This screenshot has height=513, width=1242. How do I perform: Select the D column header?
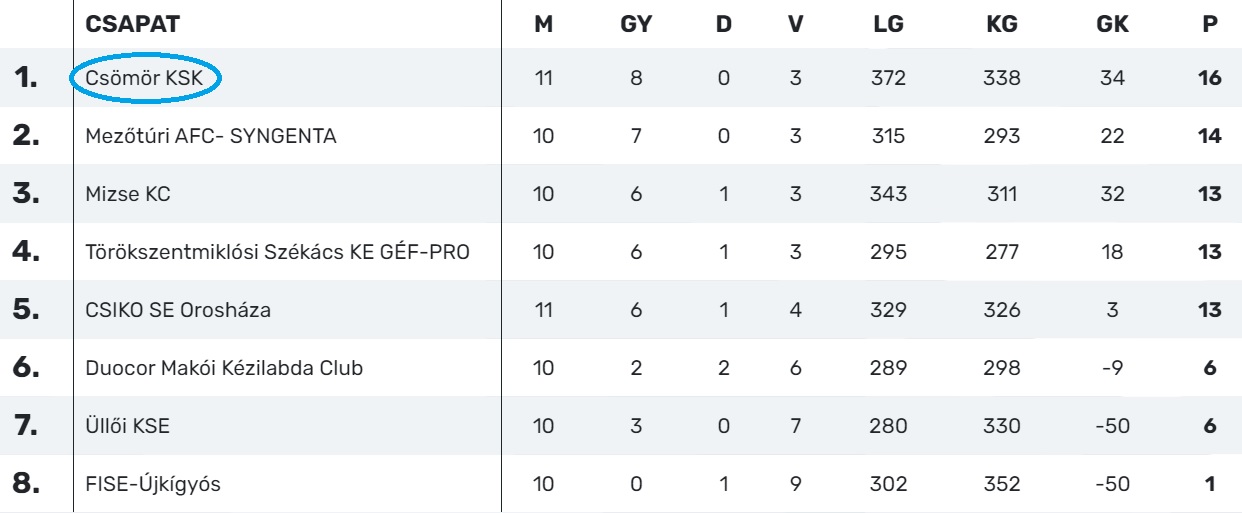pyautogui.click(x=723, y=25)
